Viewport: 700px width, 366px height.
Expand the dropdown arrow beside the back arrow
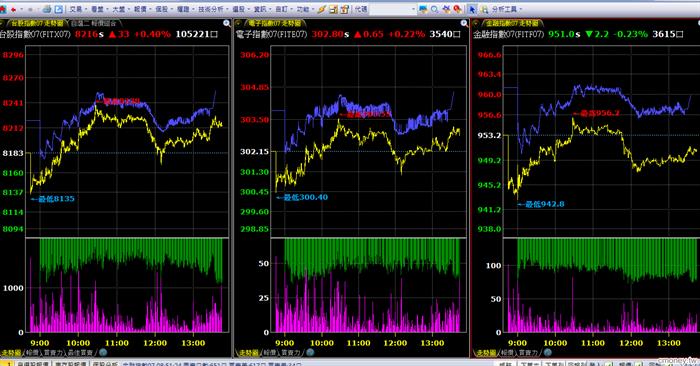[21, 9]
